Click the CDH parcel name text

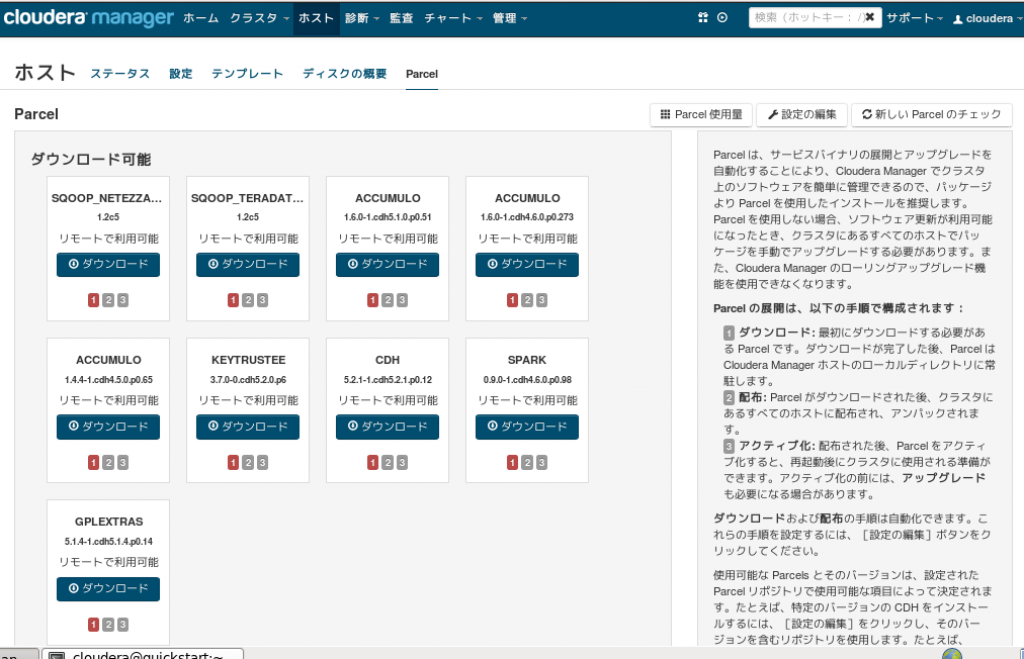tap(387, 360)
